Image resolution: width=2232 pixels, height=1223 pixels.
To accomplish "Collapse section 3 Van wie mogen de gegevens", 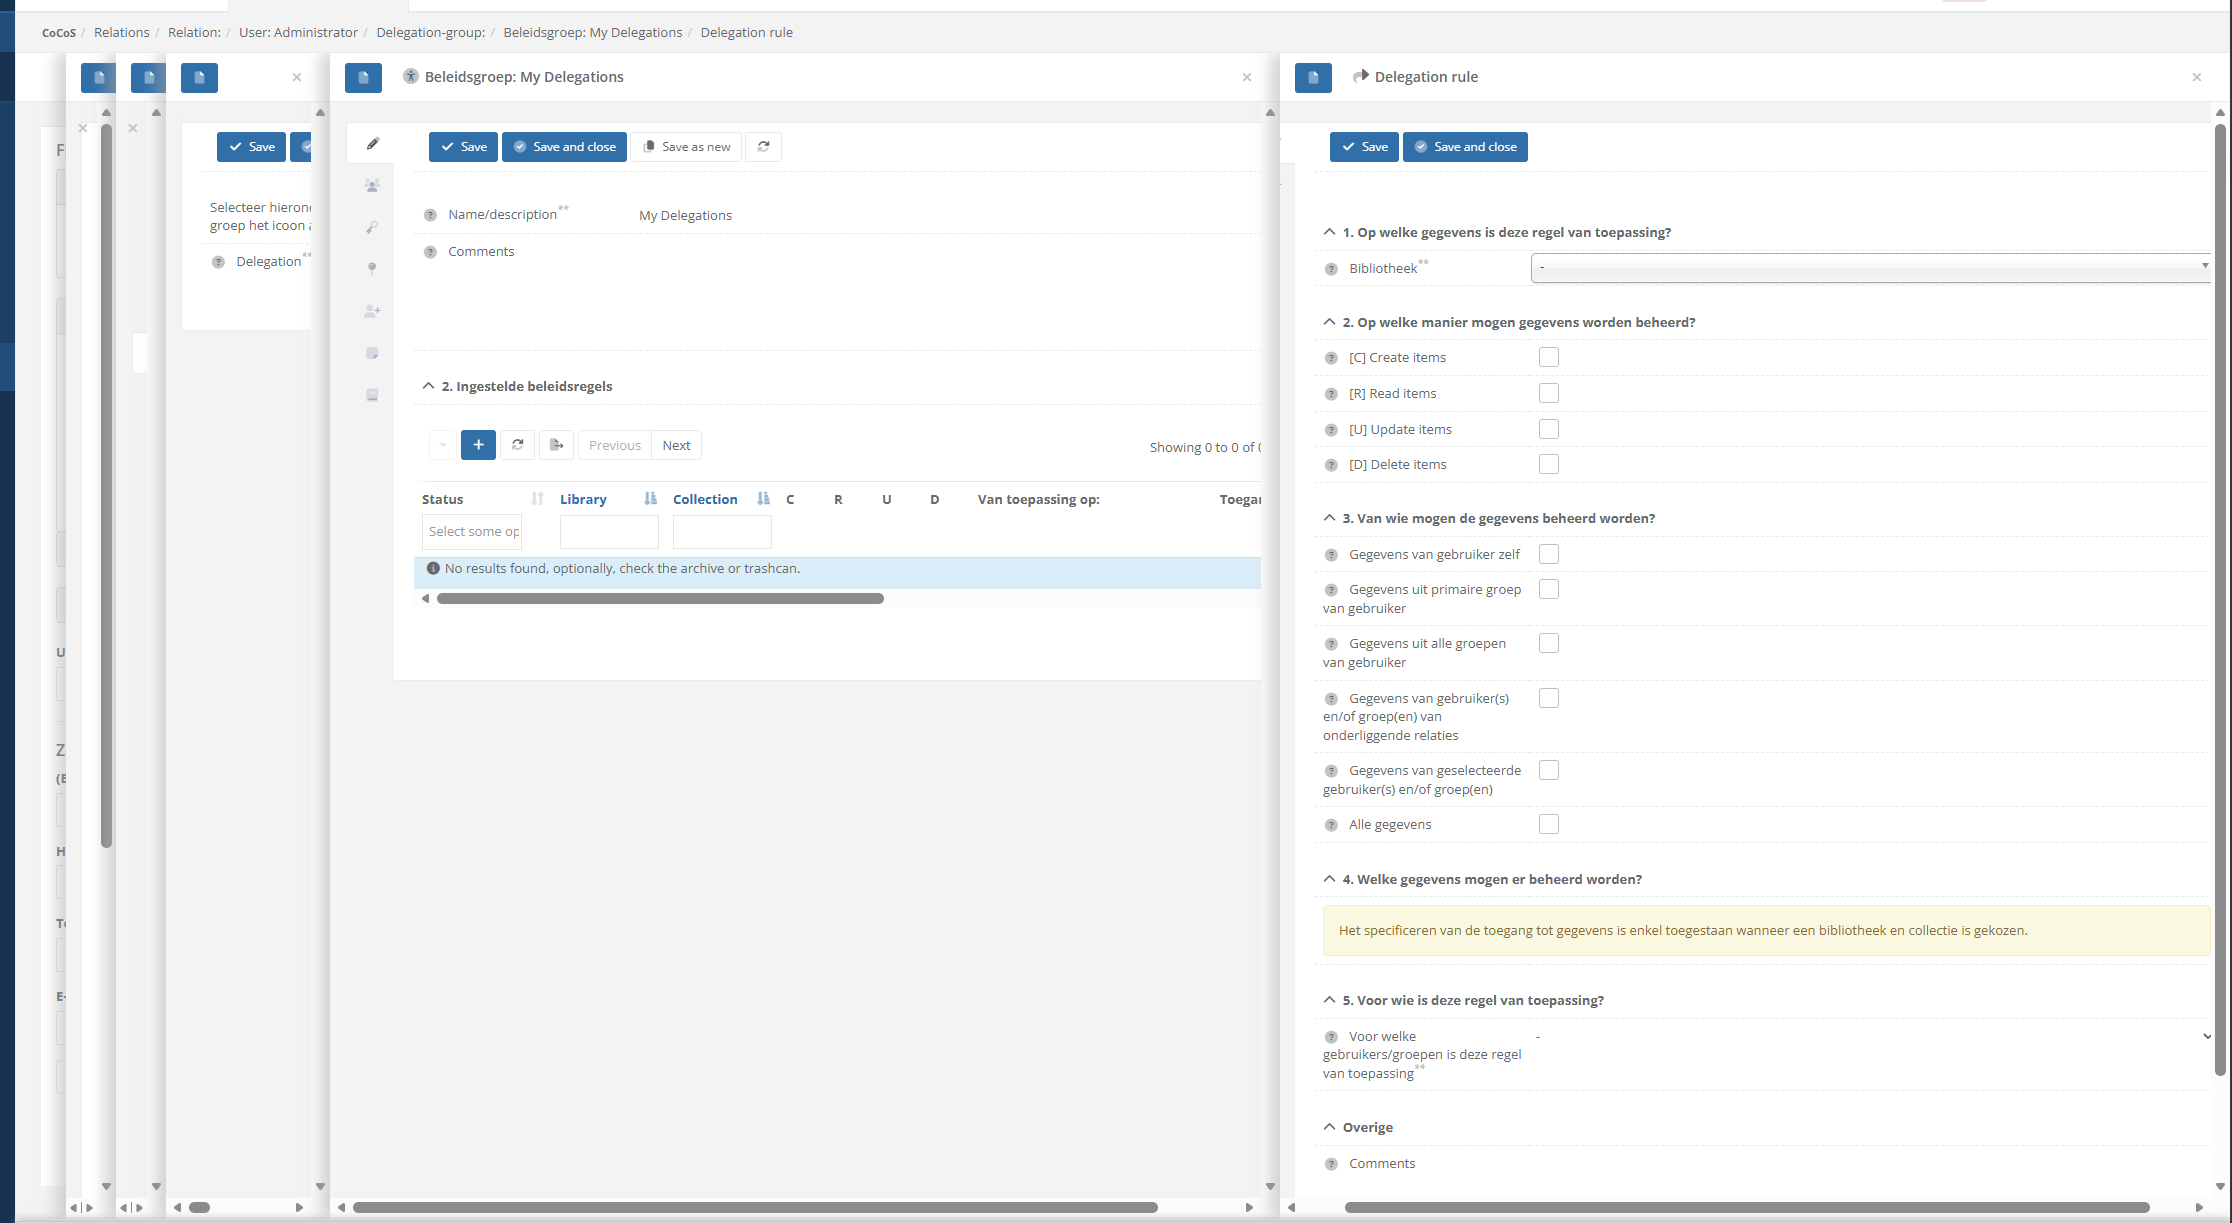I will pos(1329,518).
